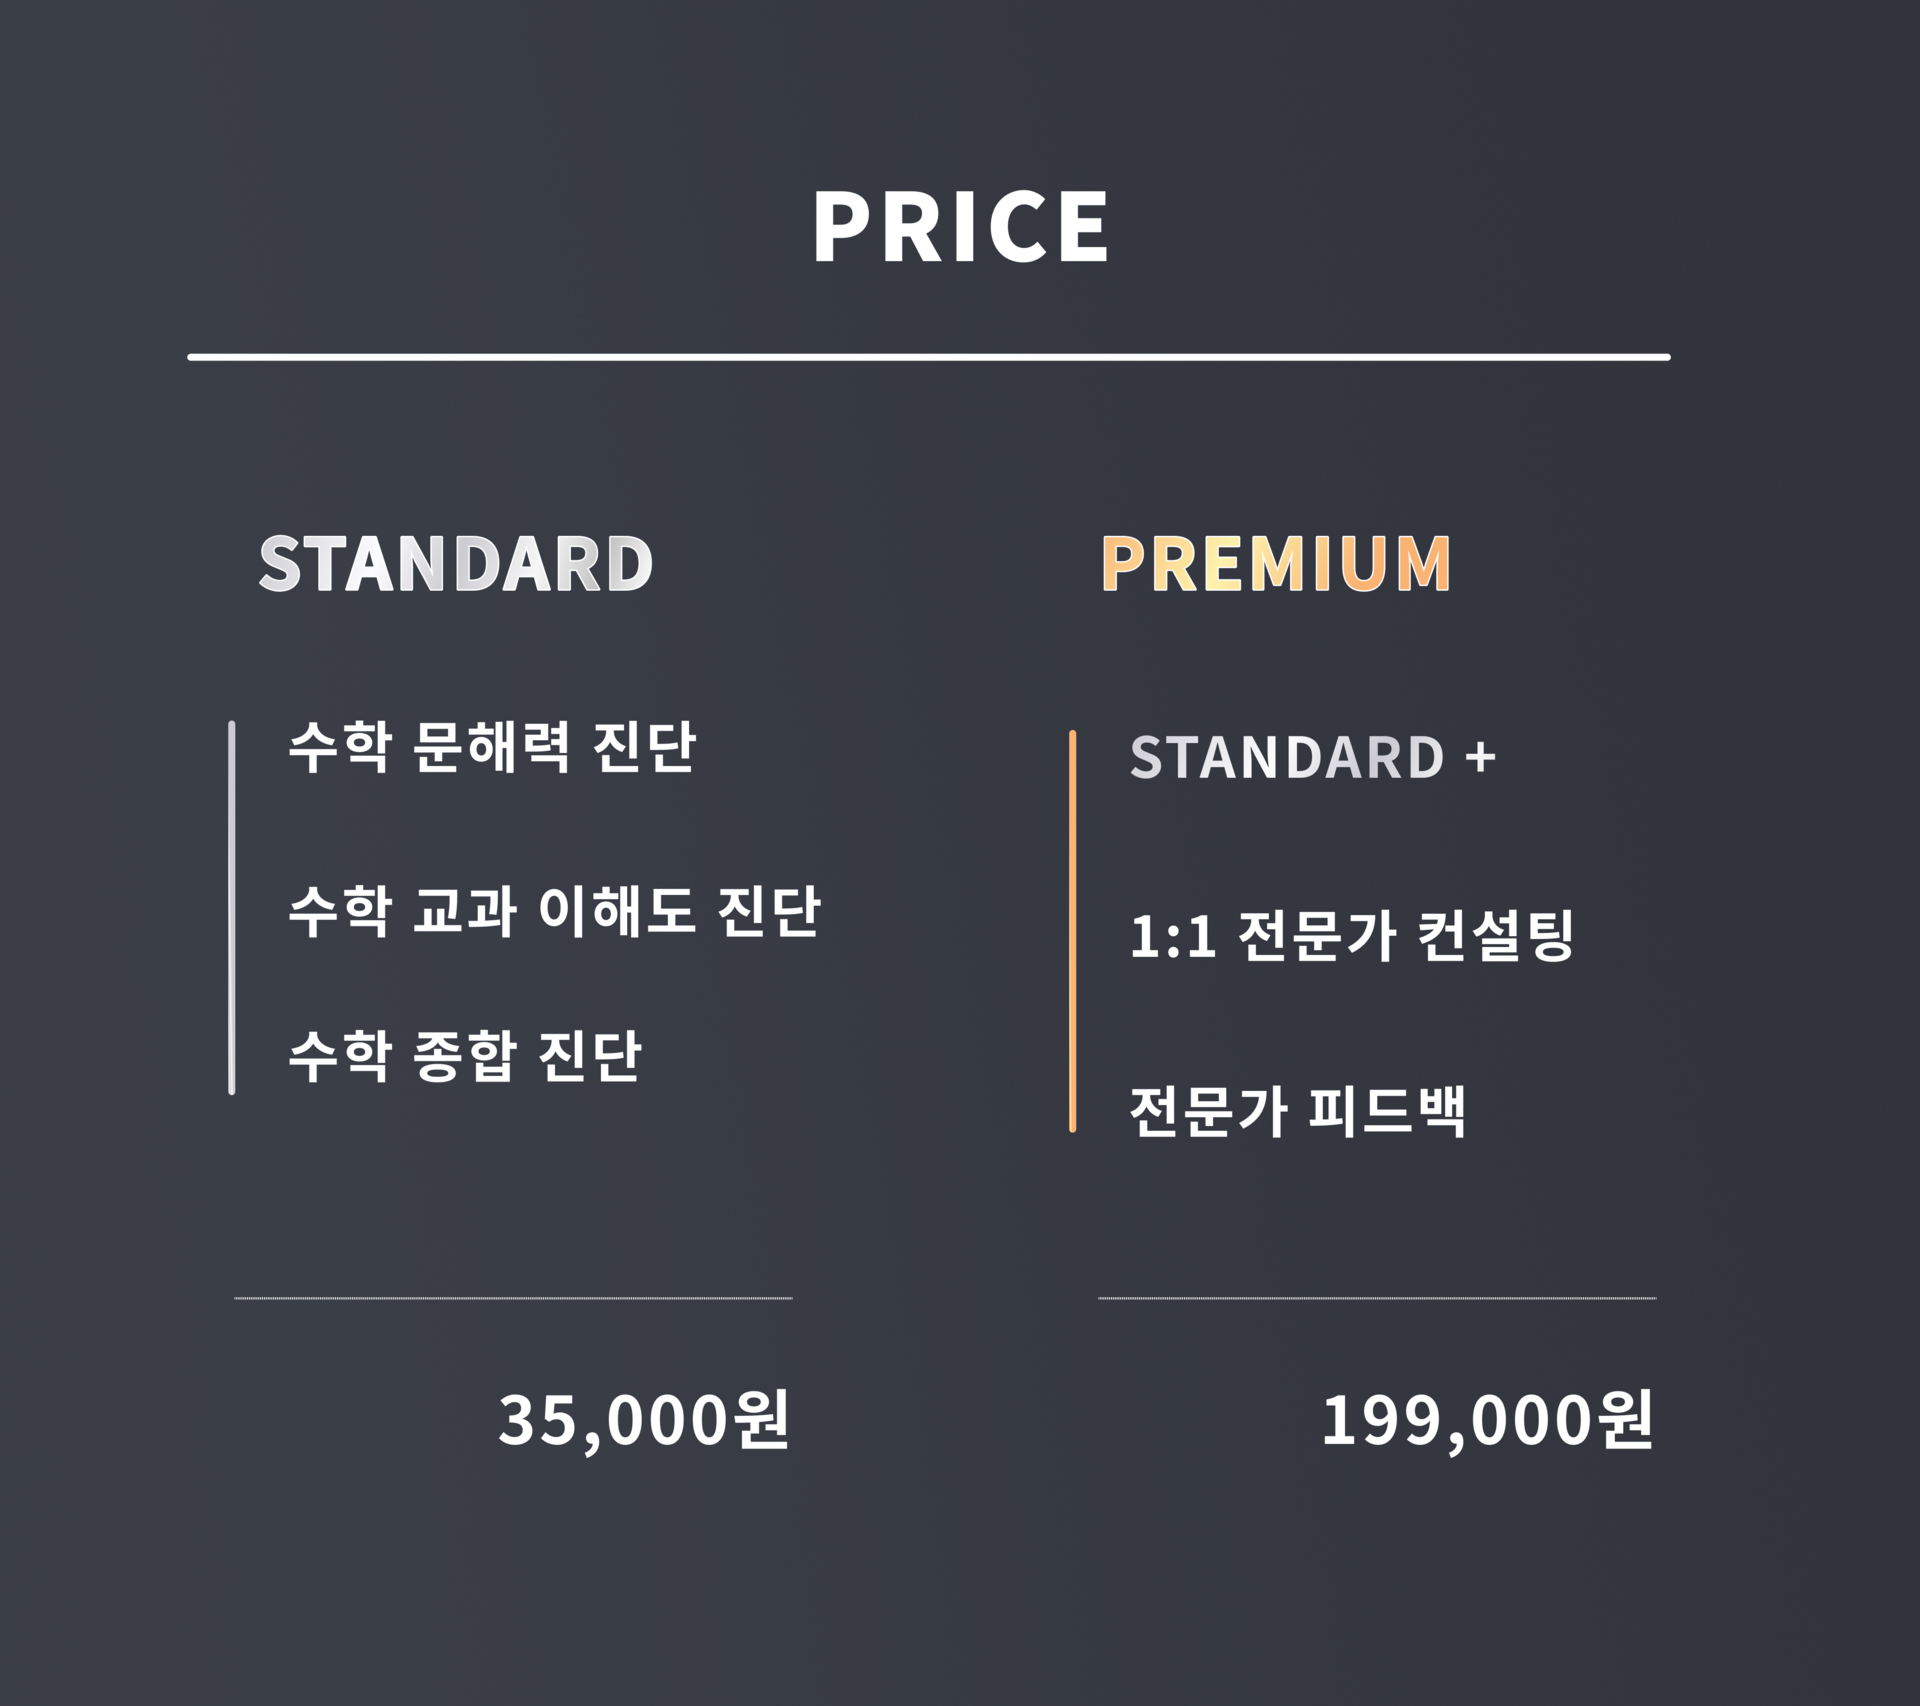Click the 원 character after 35,000
This screenshot has height=1706, width=1920.
(762, 1420)
